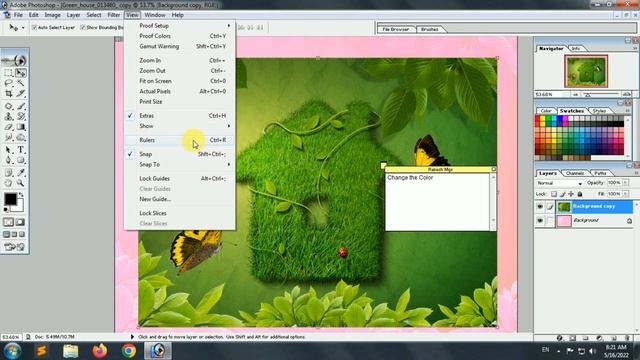Switch to the Channels tab
640x360 pixels.
tap(575, 173)
